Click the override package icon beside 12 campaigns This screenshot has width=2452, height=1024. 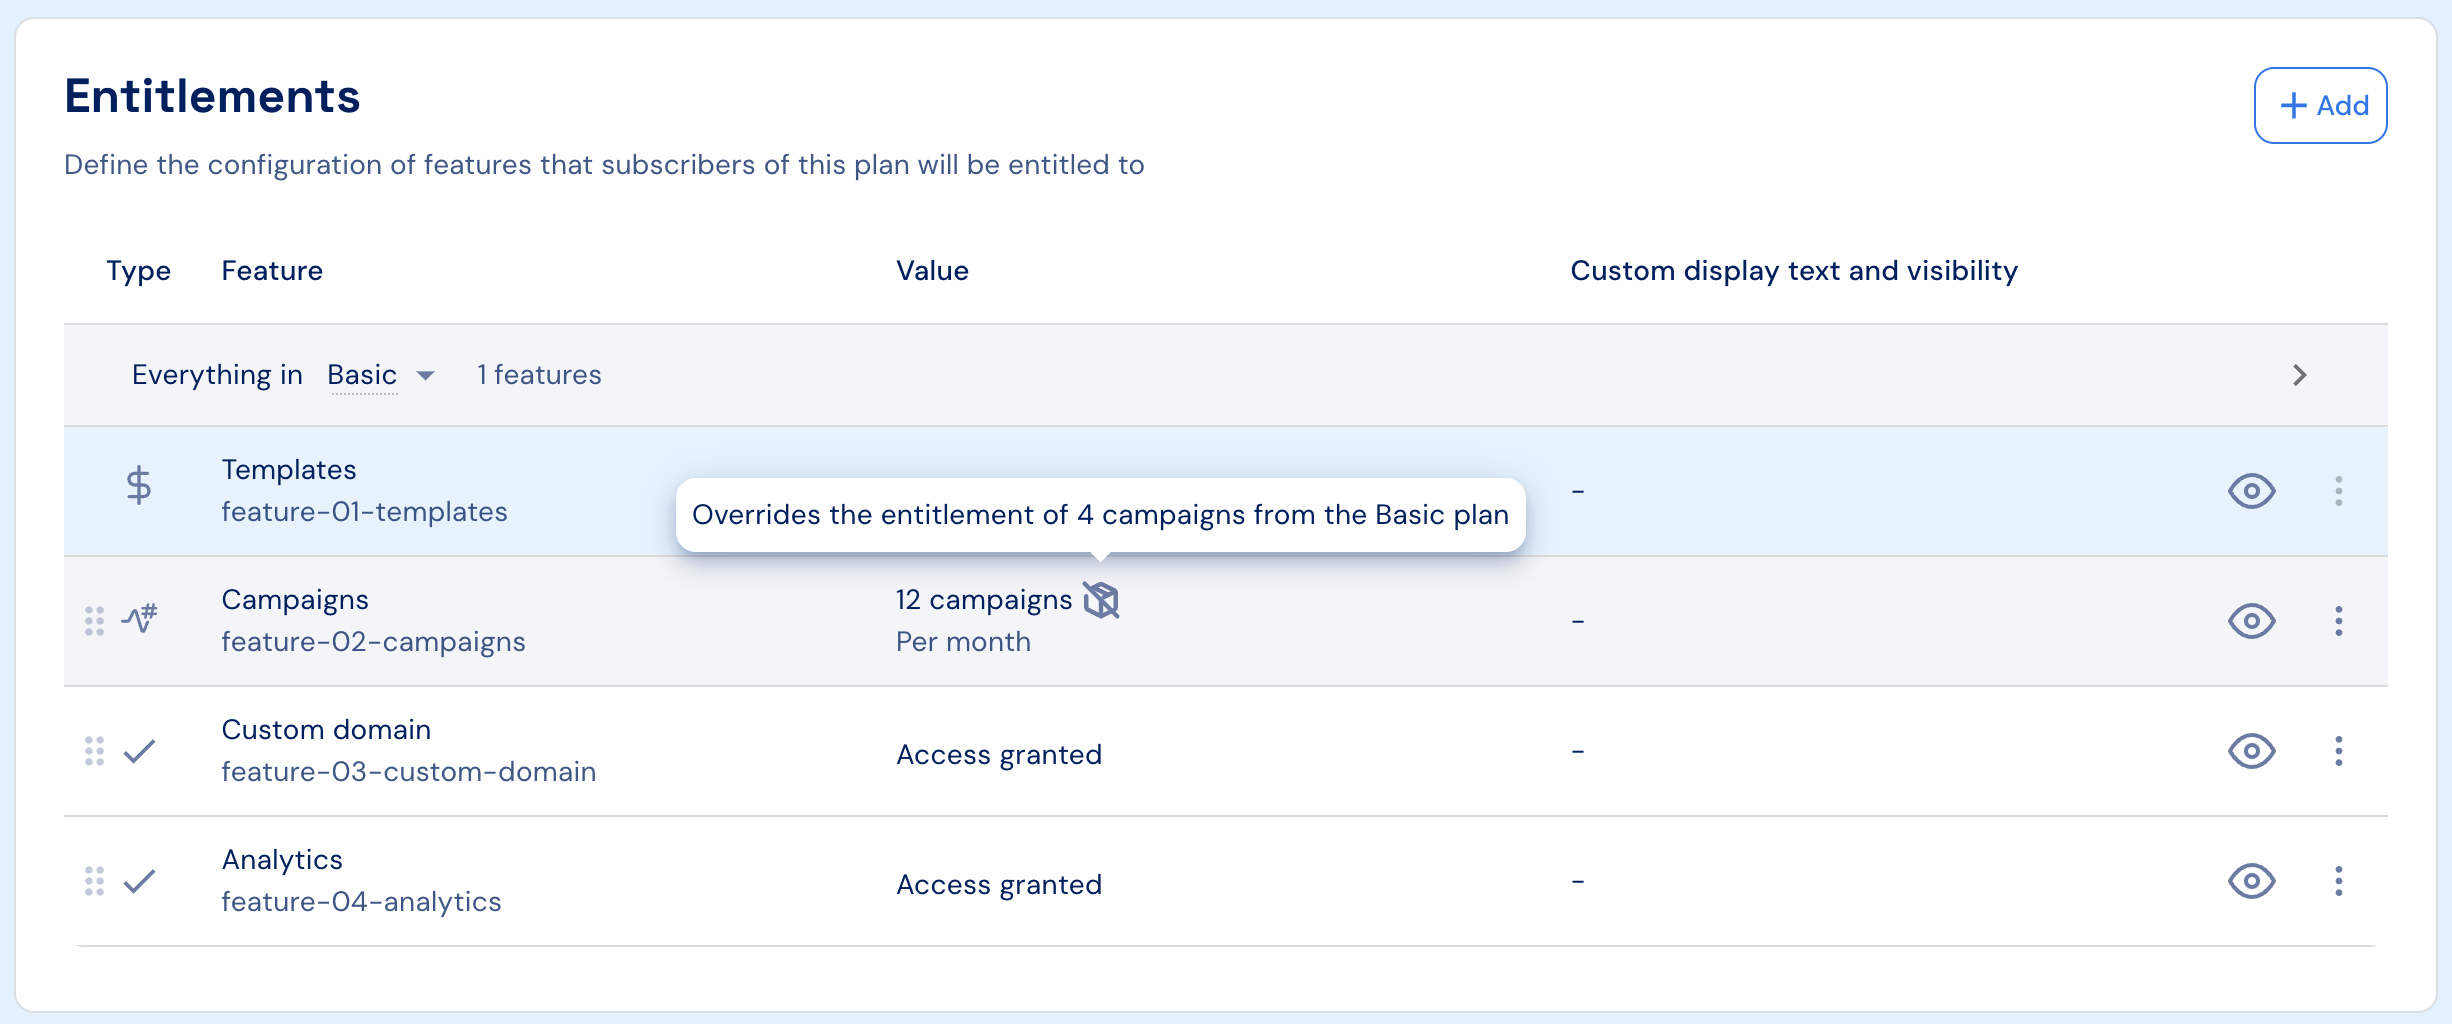(x=1101, y=600)
